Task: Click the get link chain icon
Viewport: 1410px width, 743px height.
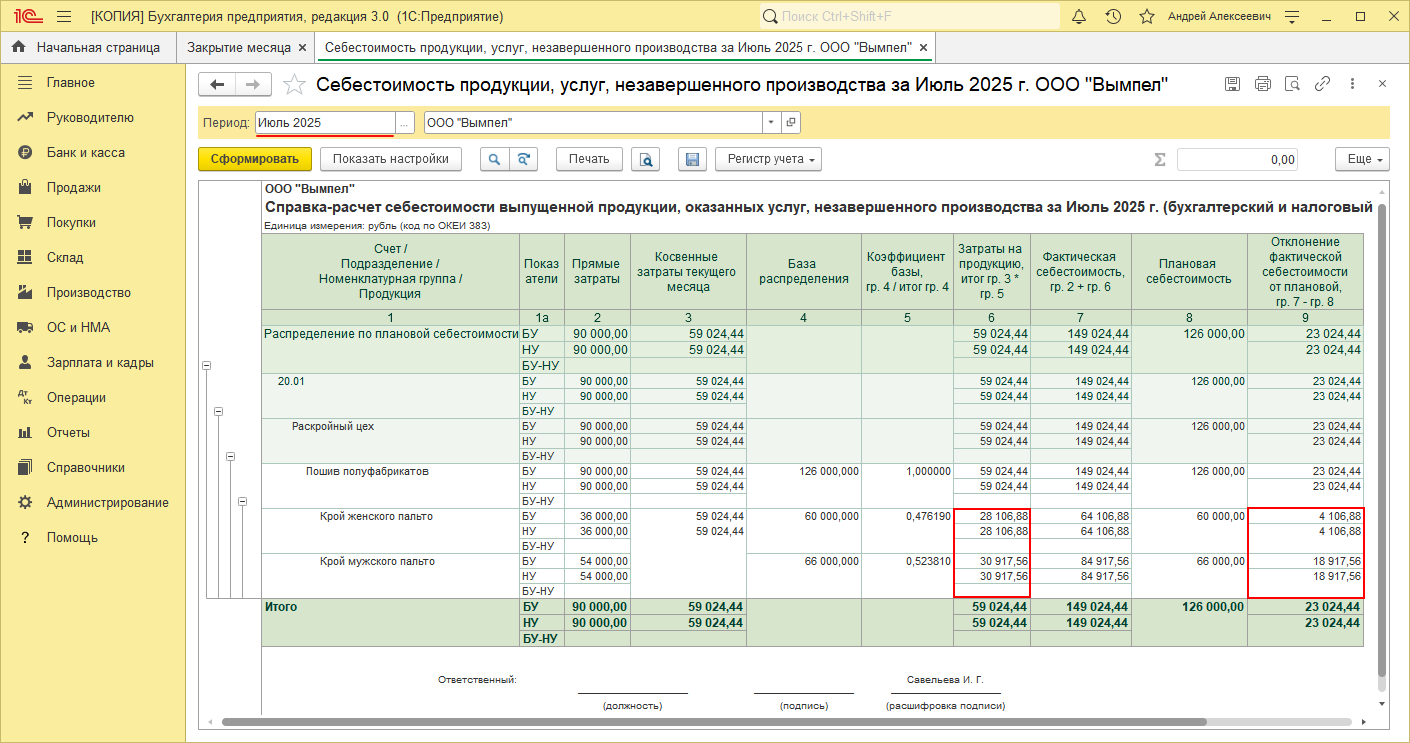Action: pyautogui.click(x=1322, y=84)
